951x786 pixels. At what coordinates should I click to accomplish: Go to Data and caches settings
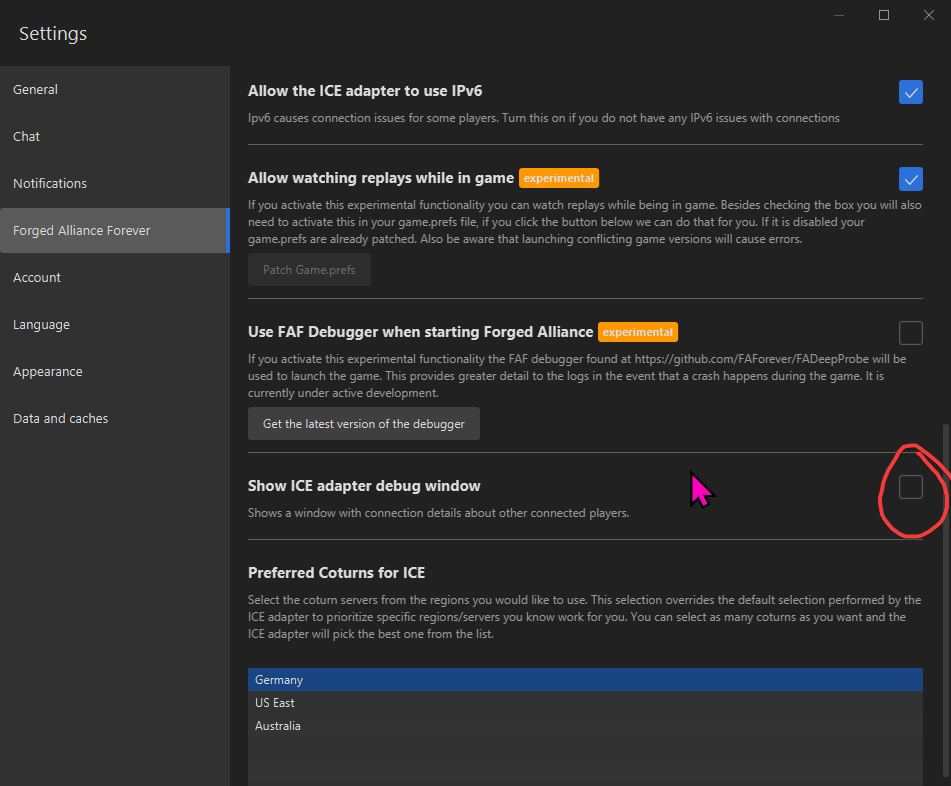tap(115, 418)
